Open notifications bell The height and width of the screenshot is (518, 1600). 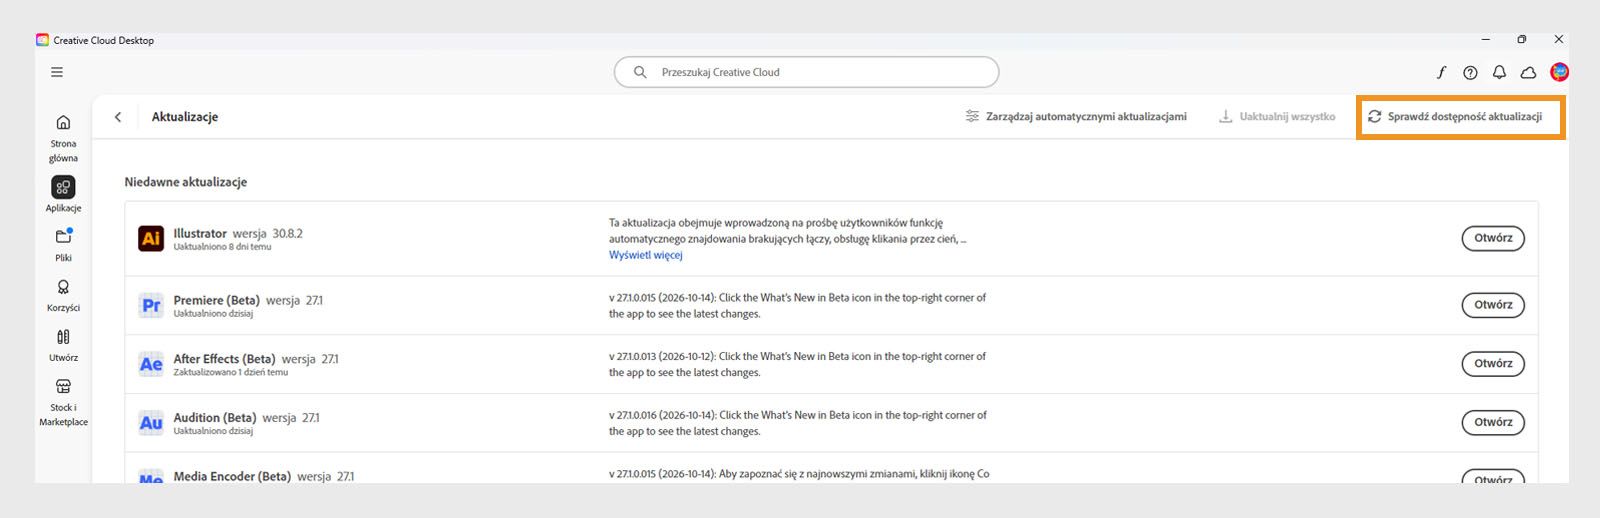(x=1499, y=72)
